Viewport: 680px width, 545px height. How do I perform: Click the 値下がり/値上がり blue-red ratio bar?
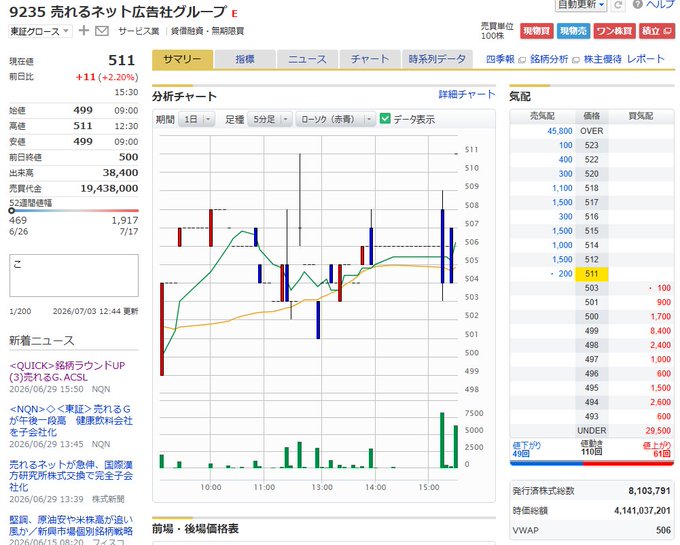tap(592, 463)
